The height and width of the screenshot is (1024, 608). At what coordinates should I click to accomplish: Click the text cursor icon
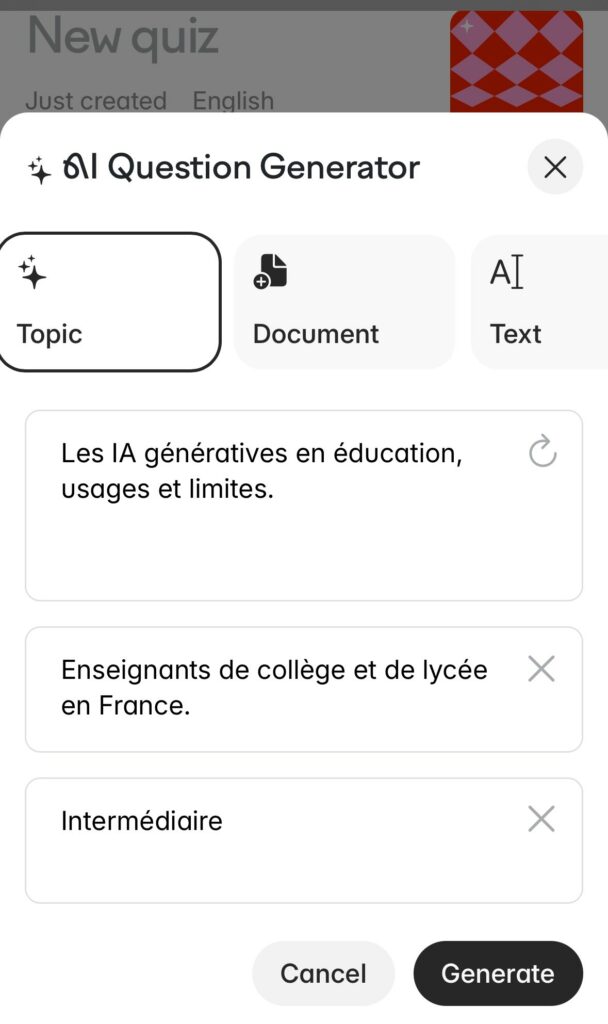506,272
